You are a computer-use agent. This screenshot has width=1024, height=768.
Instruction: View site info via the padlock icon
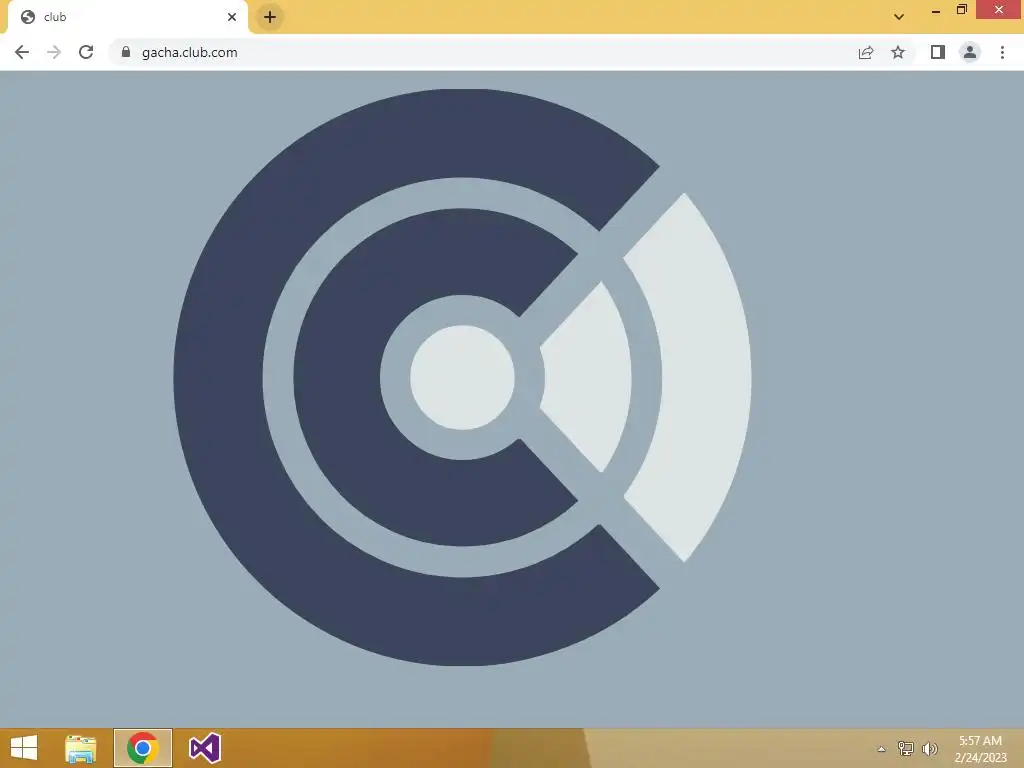click(x=125, y=52)
